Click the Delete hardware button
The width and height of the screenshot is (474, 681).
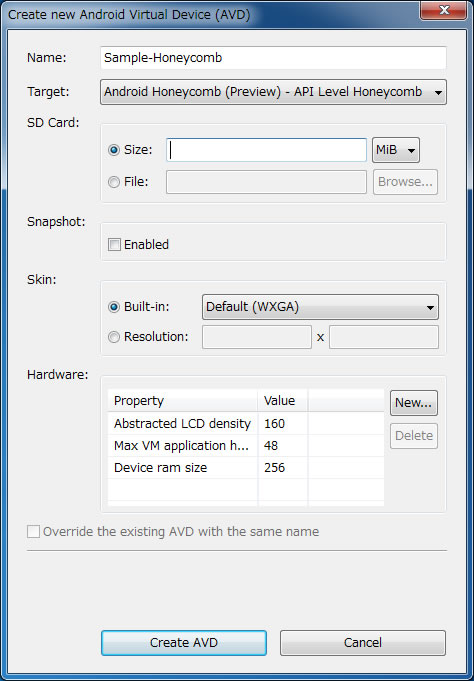(x=414, y=436)
